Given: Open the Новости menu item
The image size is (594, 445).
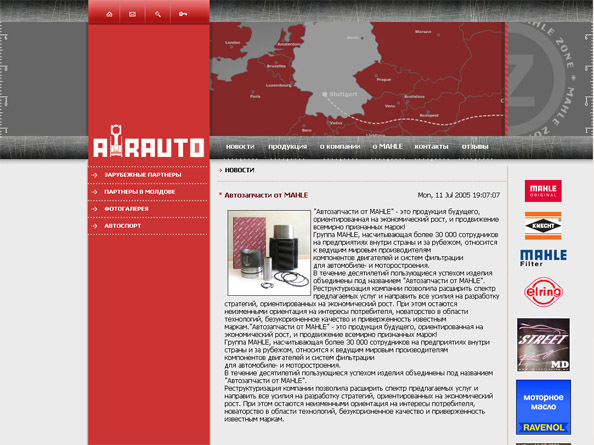Looking at the screenshot, I should click(x=240, y=147).
